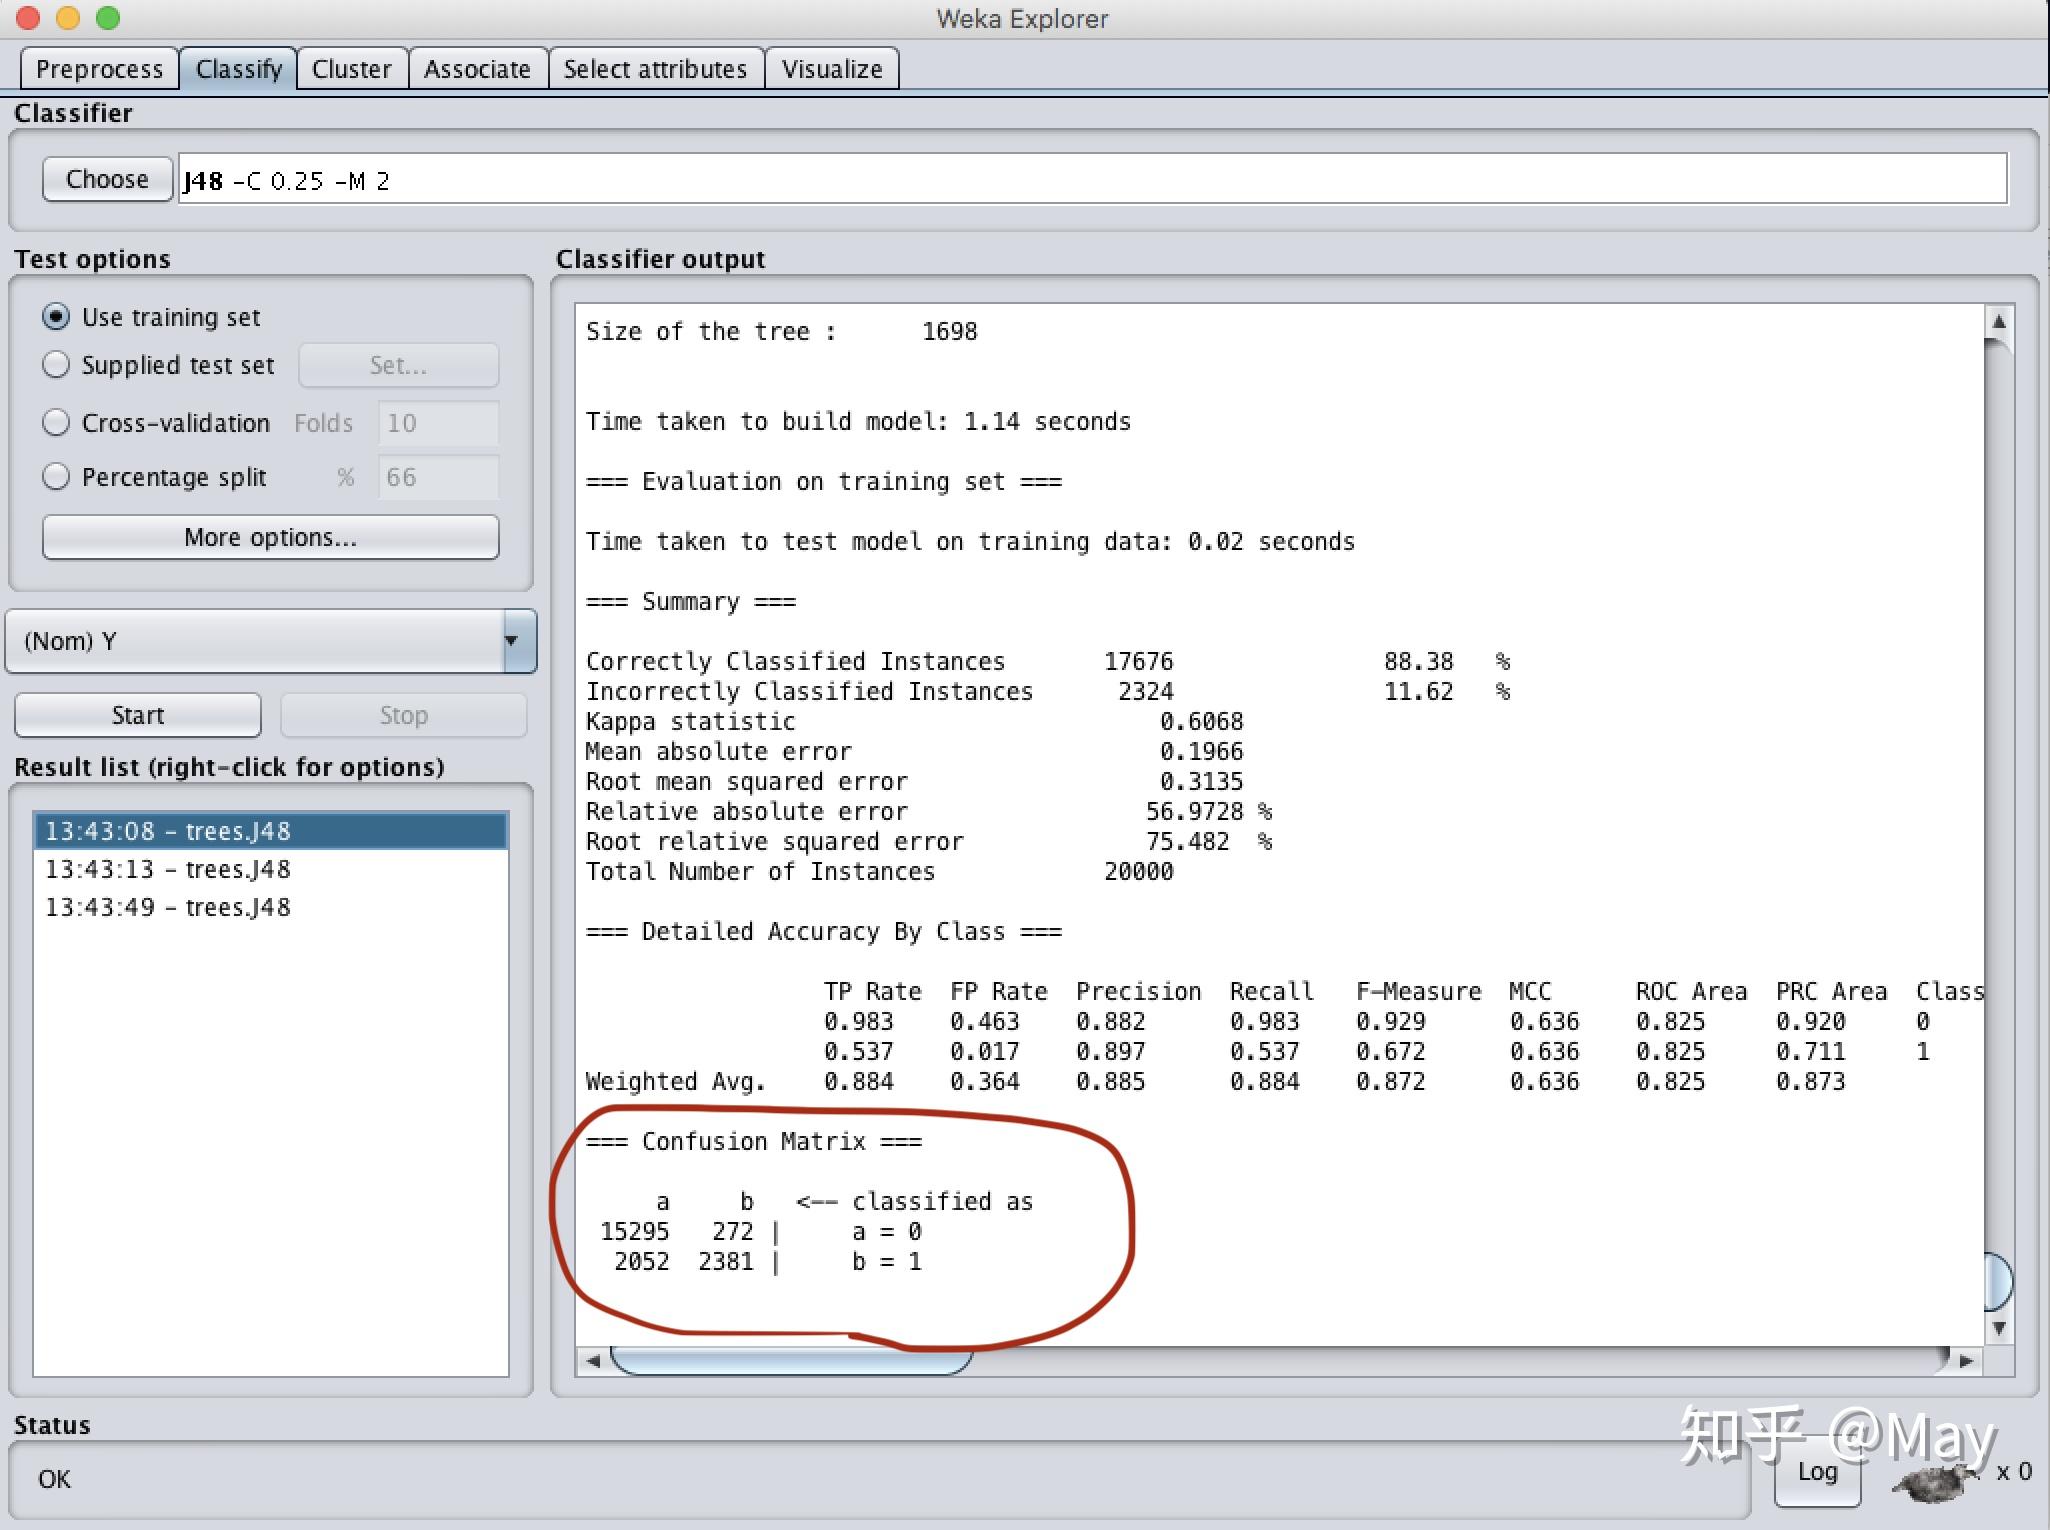Screen dimensions: 2050x1530
Task: Click the Start button
Action: tap(138, 715)
